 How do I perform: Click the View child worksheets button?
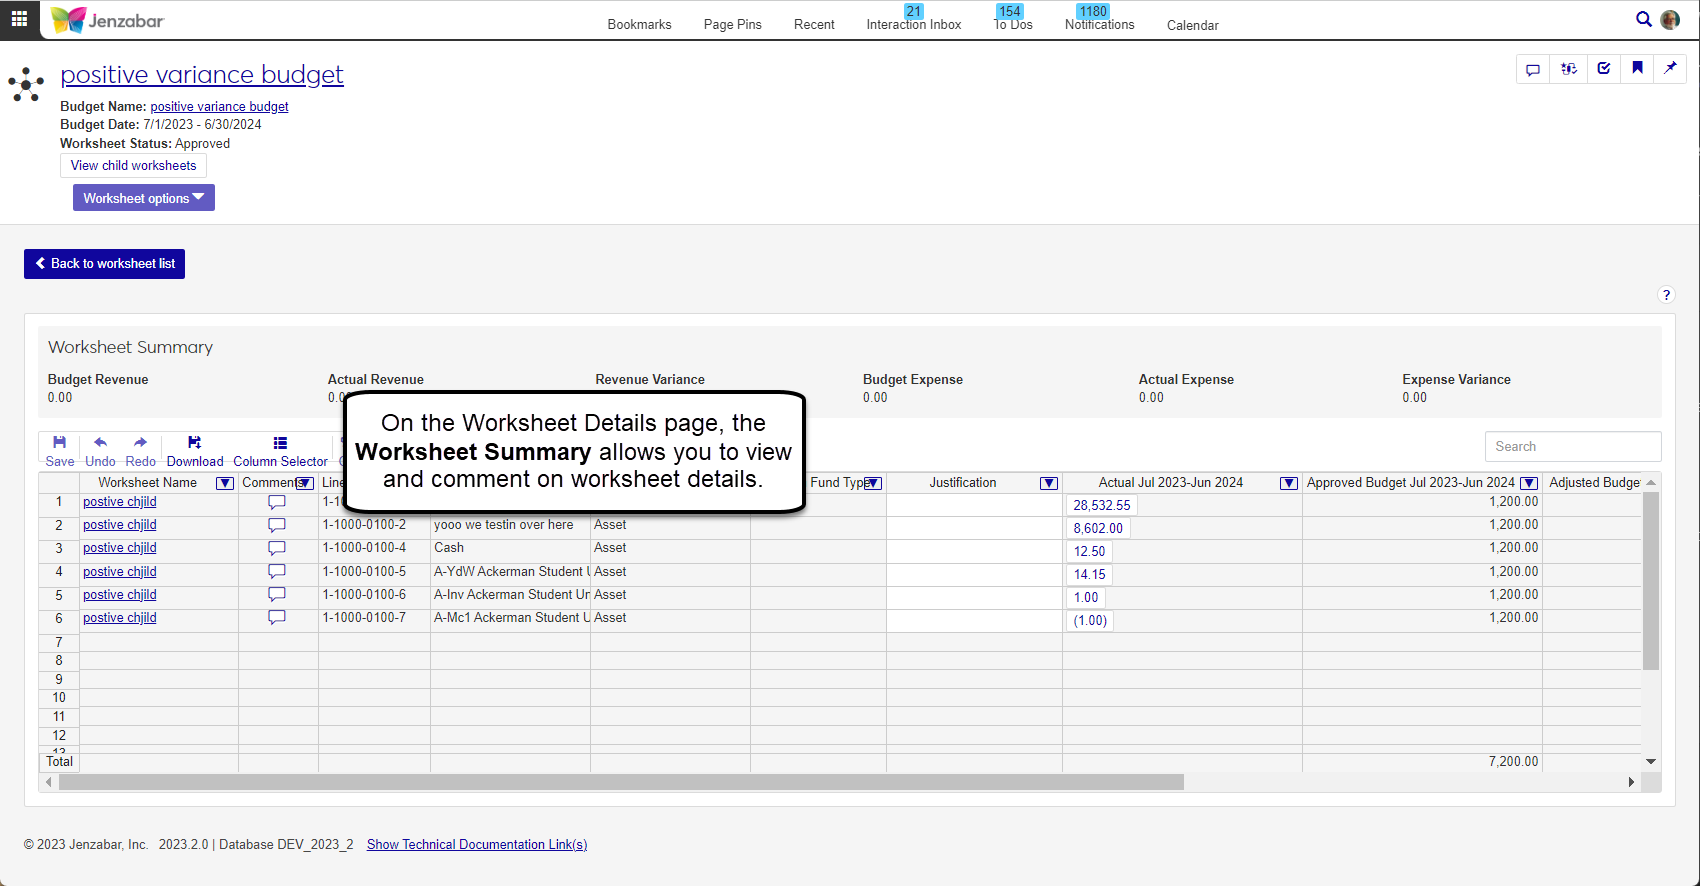134,166
